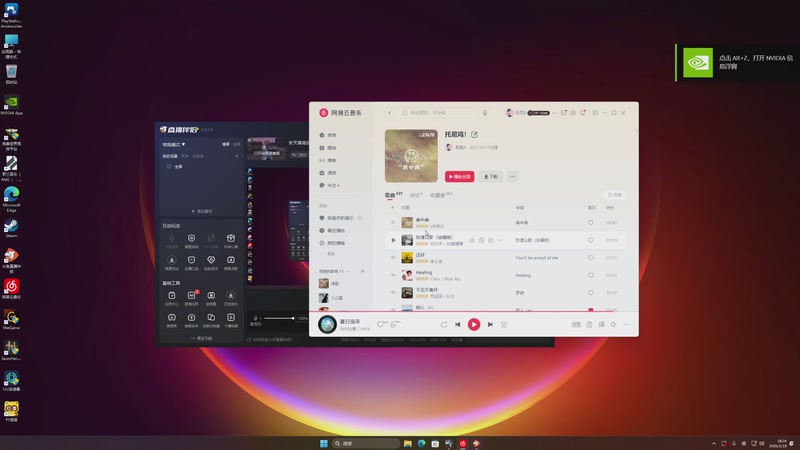The height and width of the screenshot is (450, 800).
Task: Open the three-dots menu beside the 下载 button
Action: tap(512, 177)
